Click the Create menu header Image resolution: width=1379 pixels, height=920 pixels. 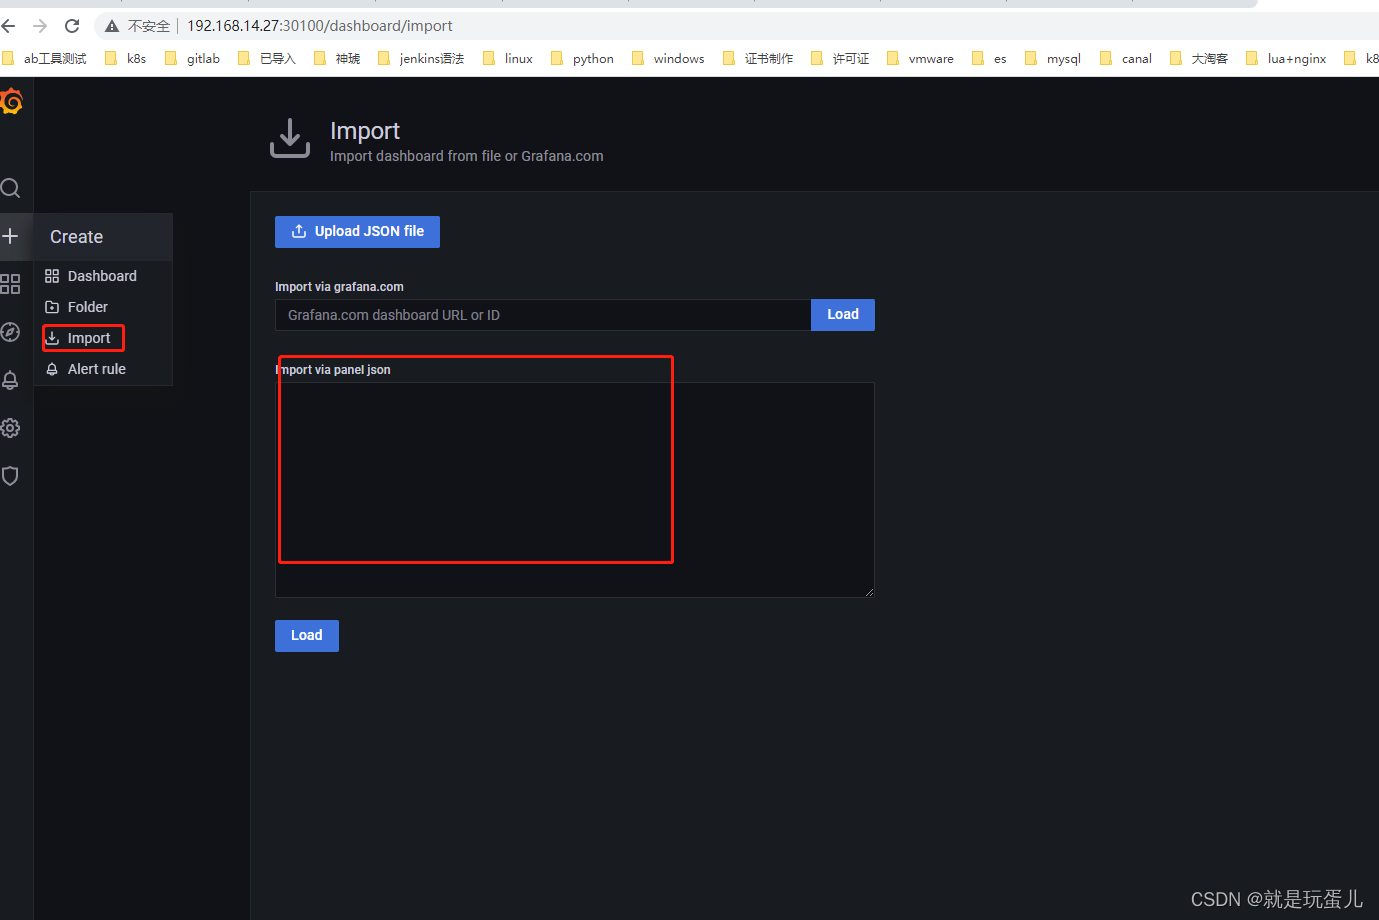[x=103, y=237]
